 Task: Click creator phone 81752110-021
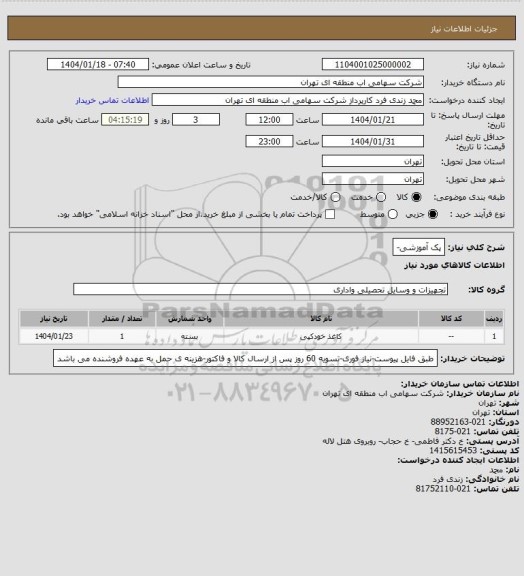(x=443, y=489)
